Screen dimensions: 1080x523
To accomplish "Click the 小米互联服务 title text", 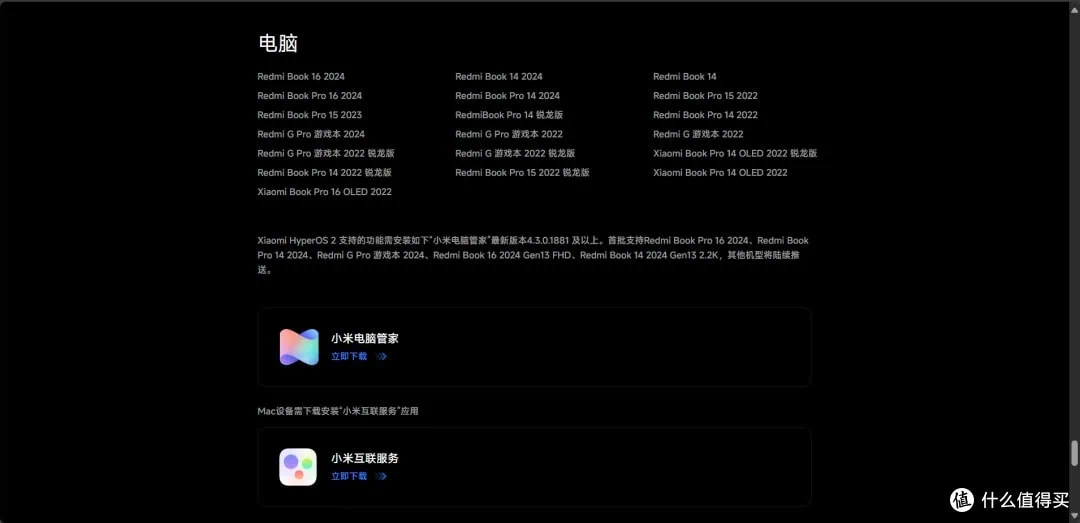I will coord(365,458).
